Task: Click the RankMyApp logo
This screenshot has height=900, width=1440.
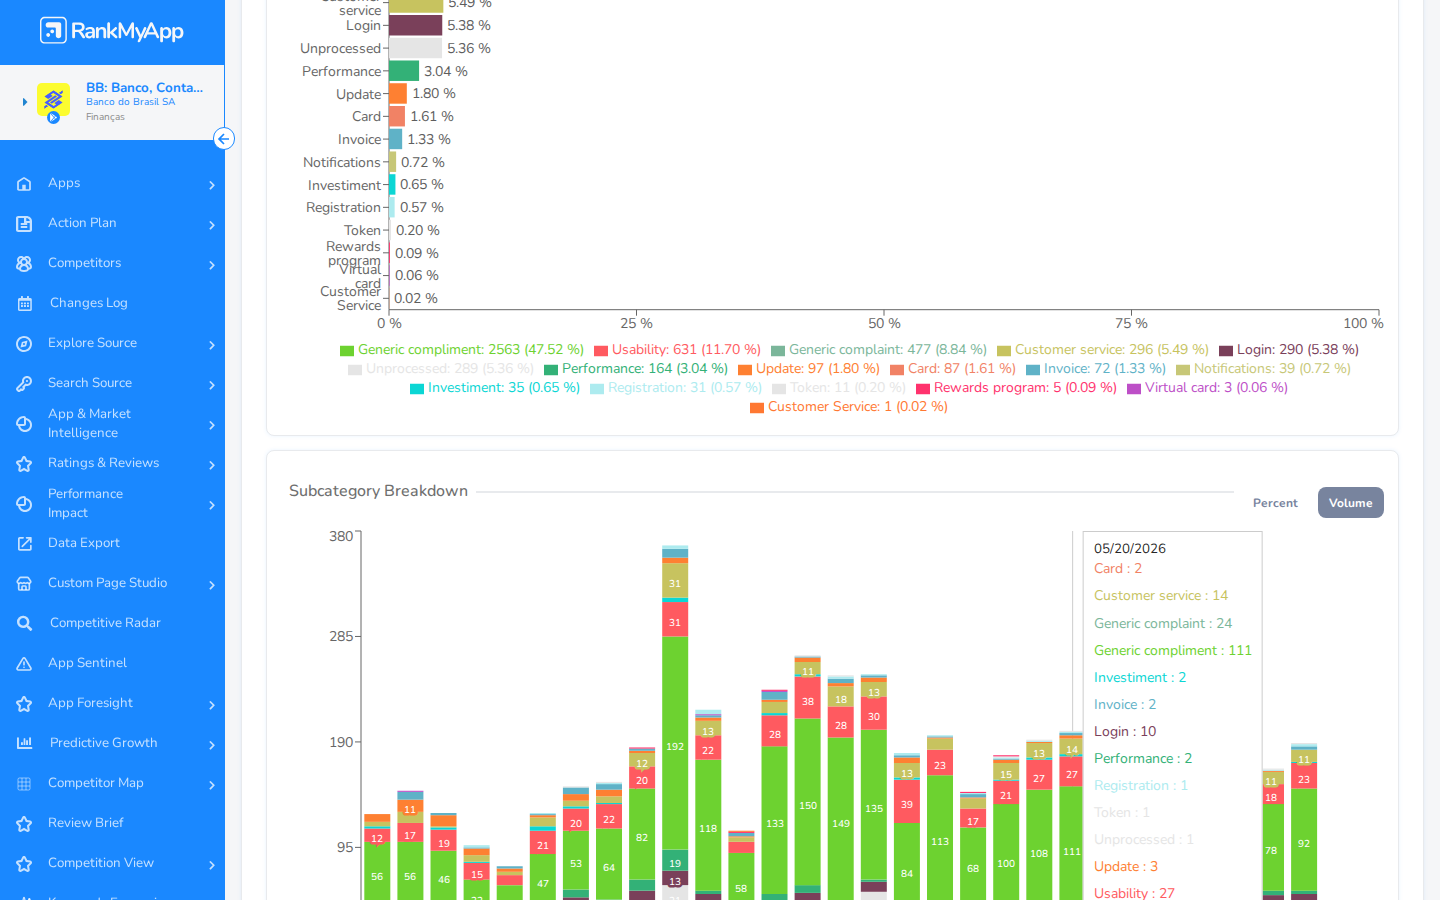Action: pyautogui.click(x=112, y=31)
